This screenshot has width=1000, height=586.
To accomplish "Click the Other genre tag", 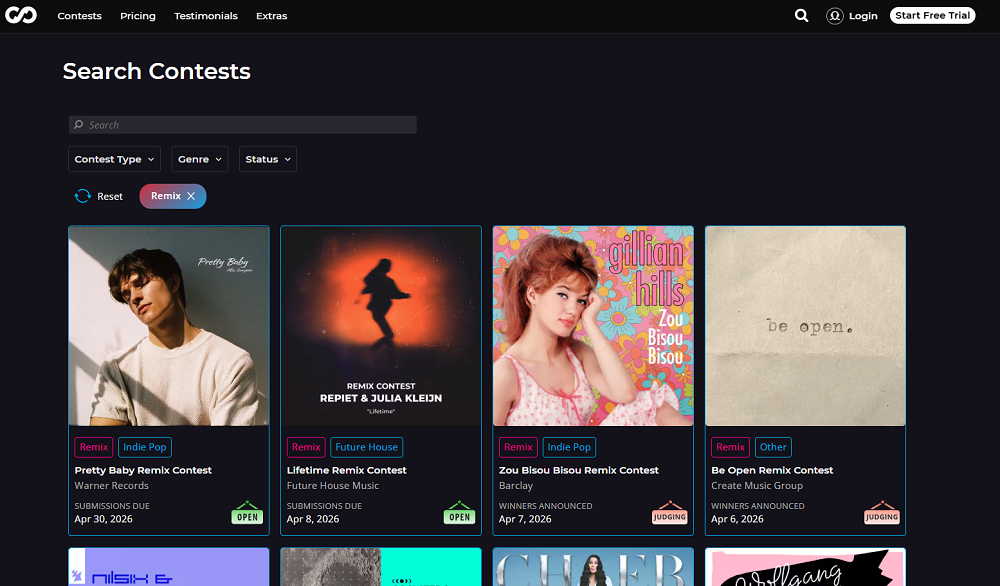I will click(x=773, y=447).
